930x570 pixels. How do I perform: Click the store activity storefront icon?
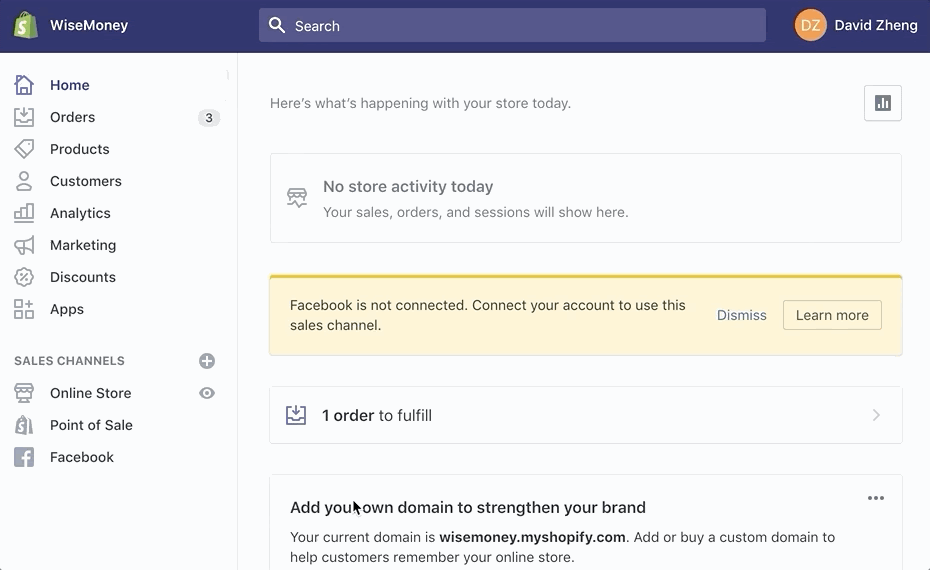(x=297, y=198)
